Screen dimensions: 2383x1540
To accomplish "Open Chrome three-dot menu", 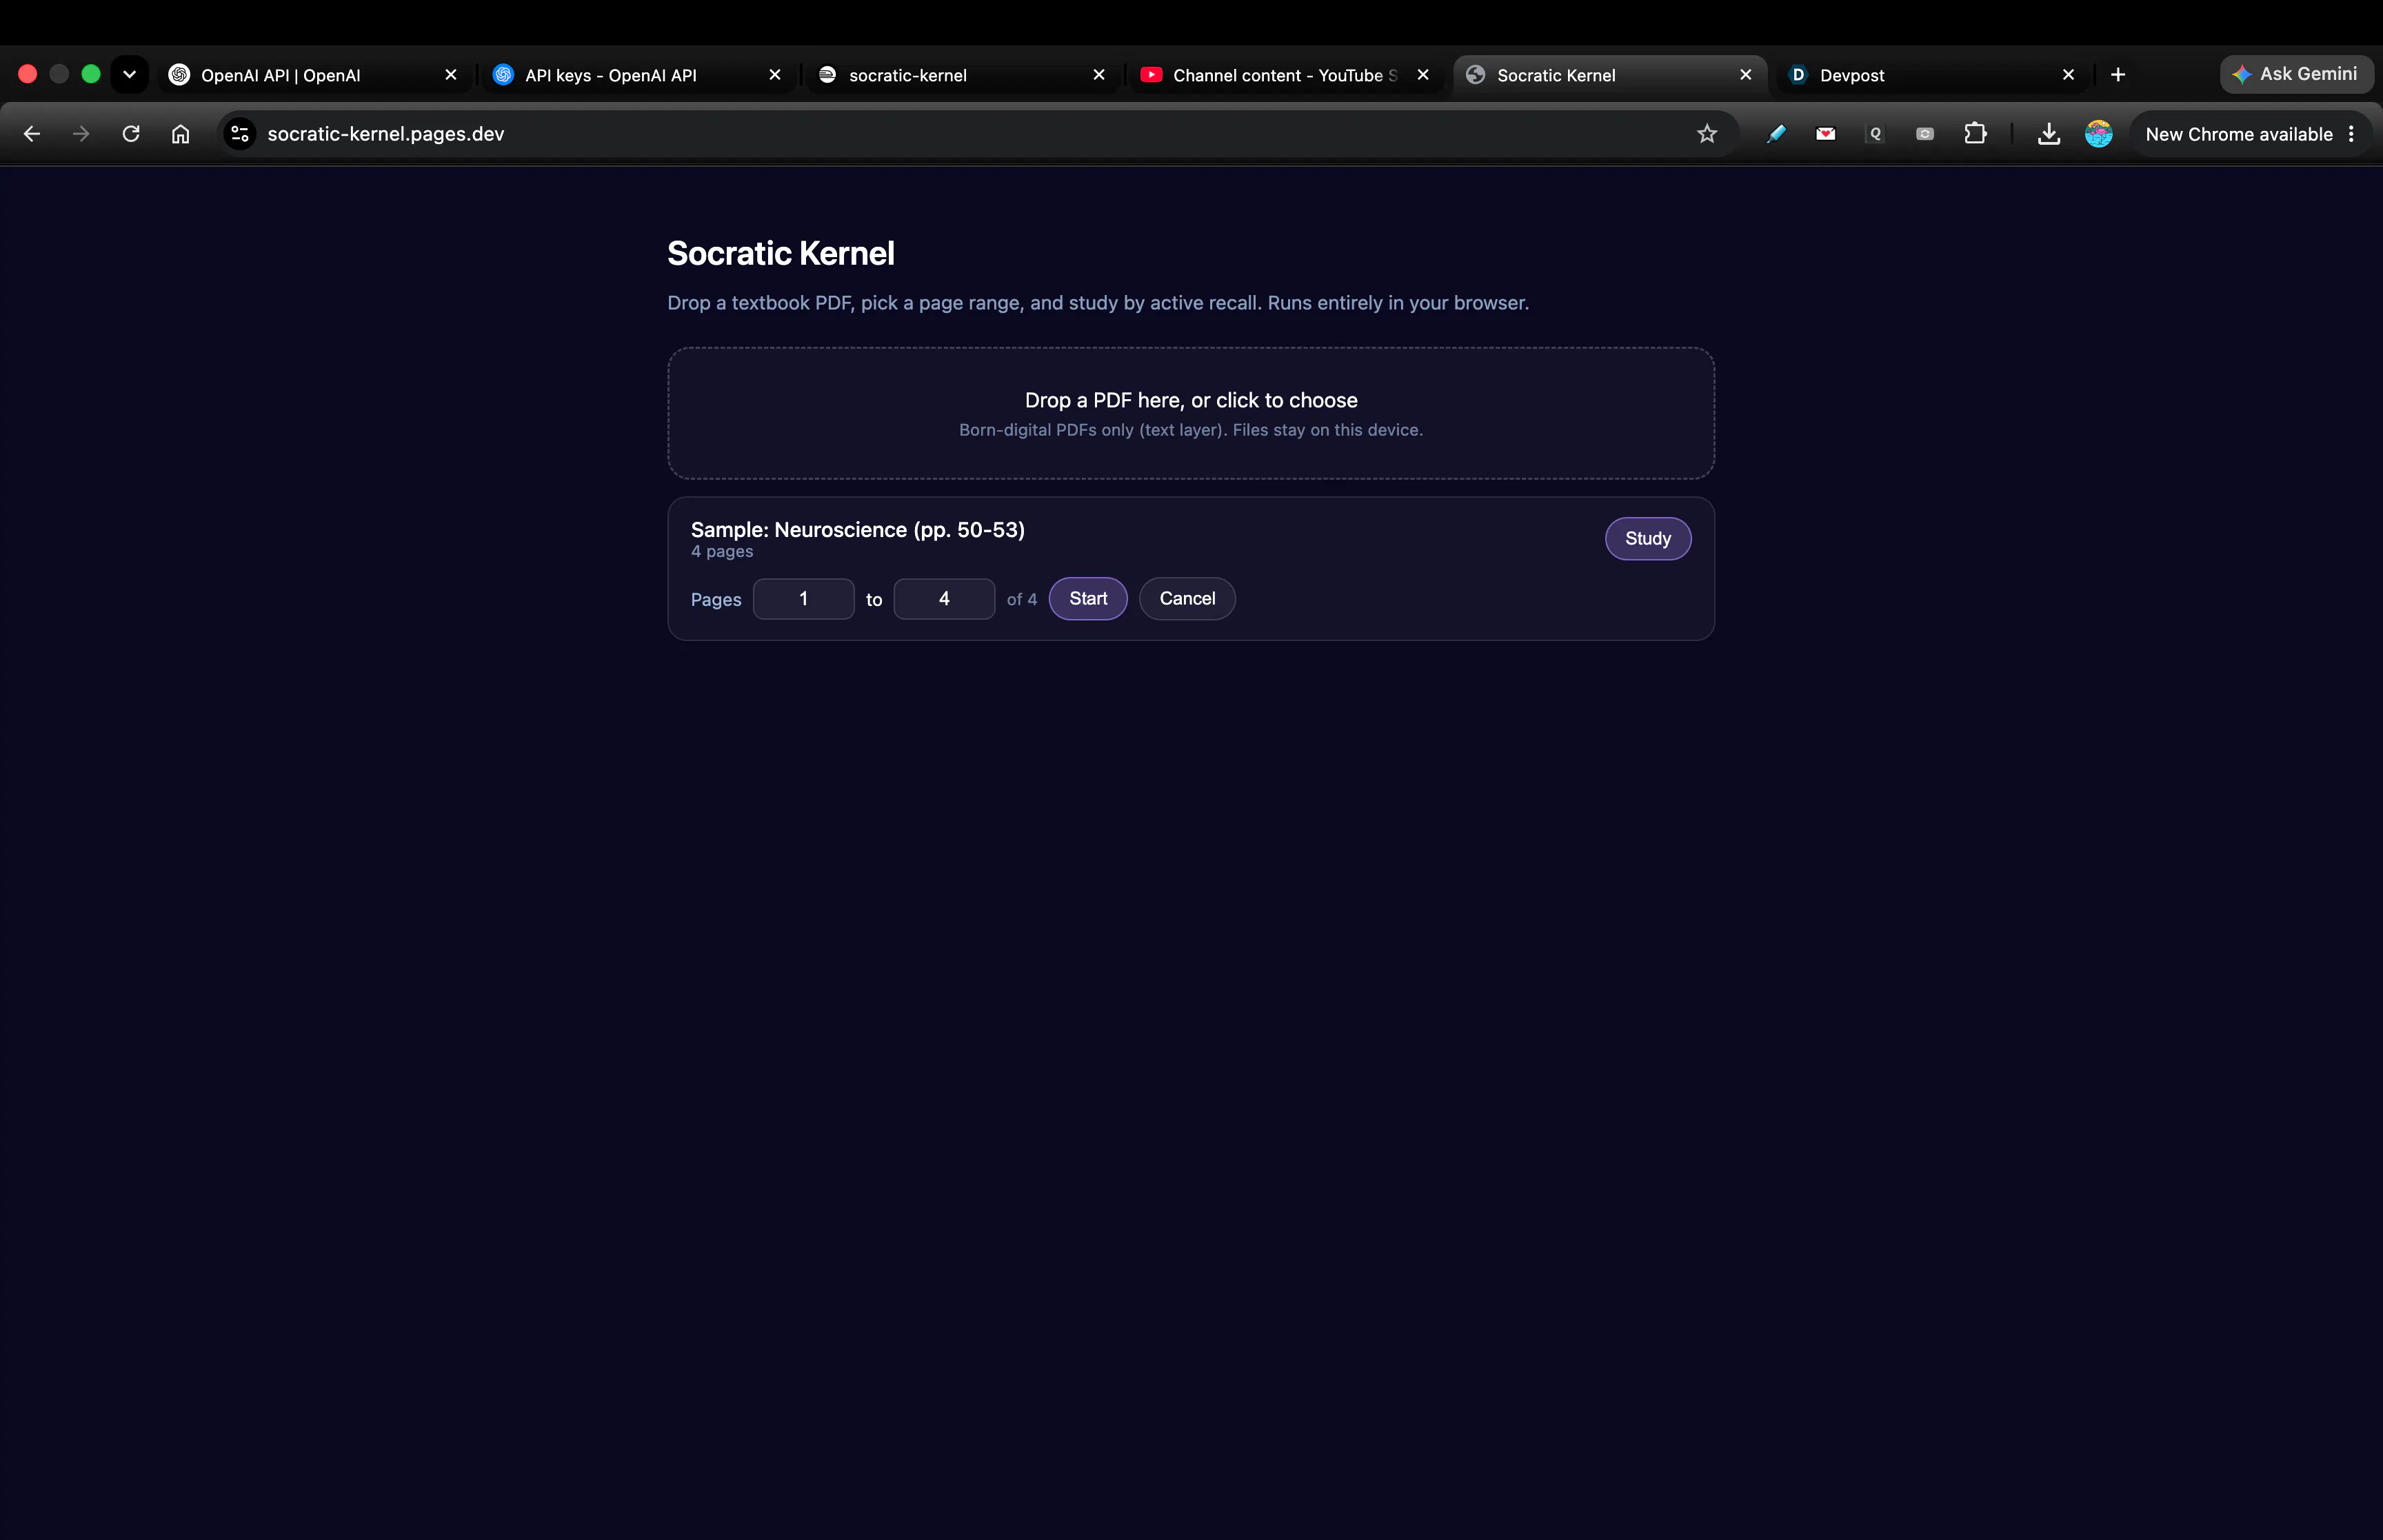I will (2351, 134).
